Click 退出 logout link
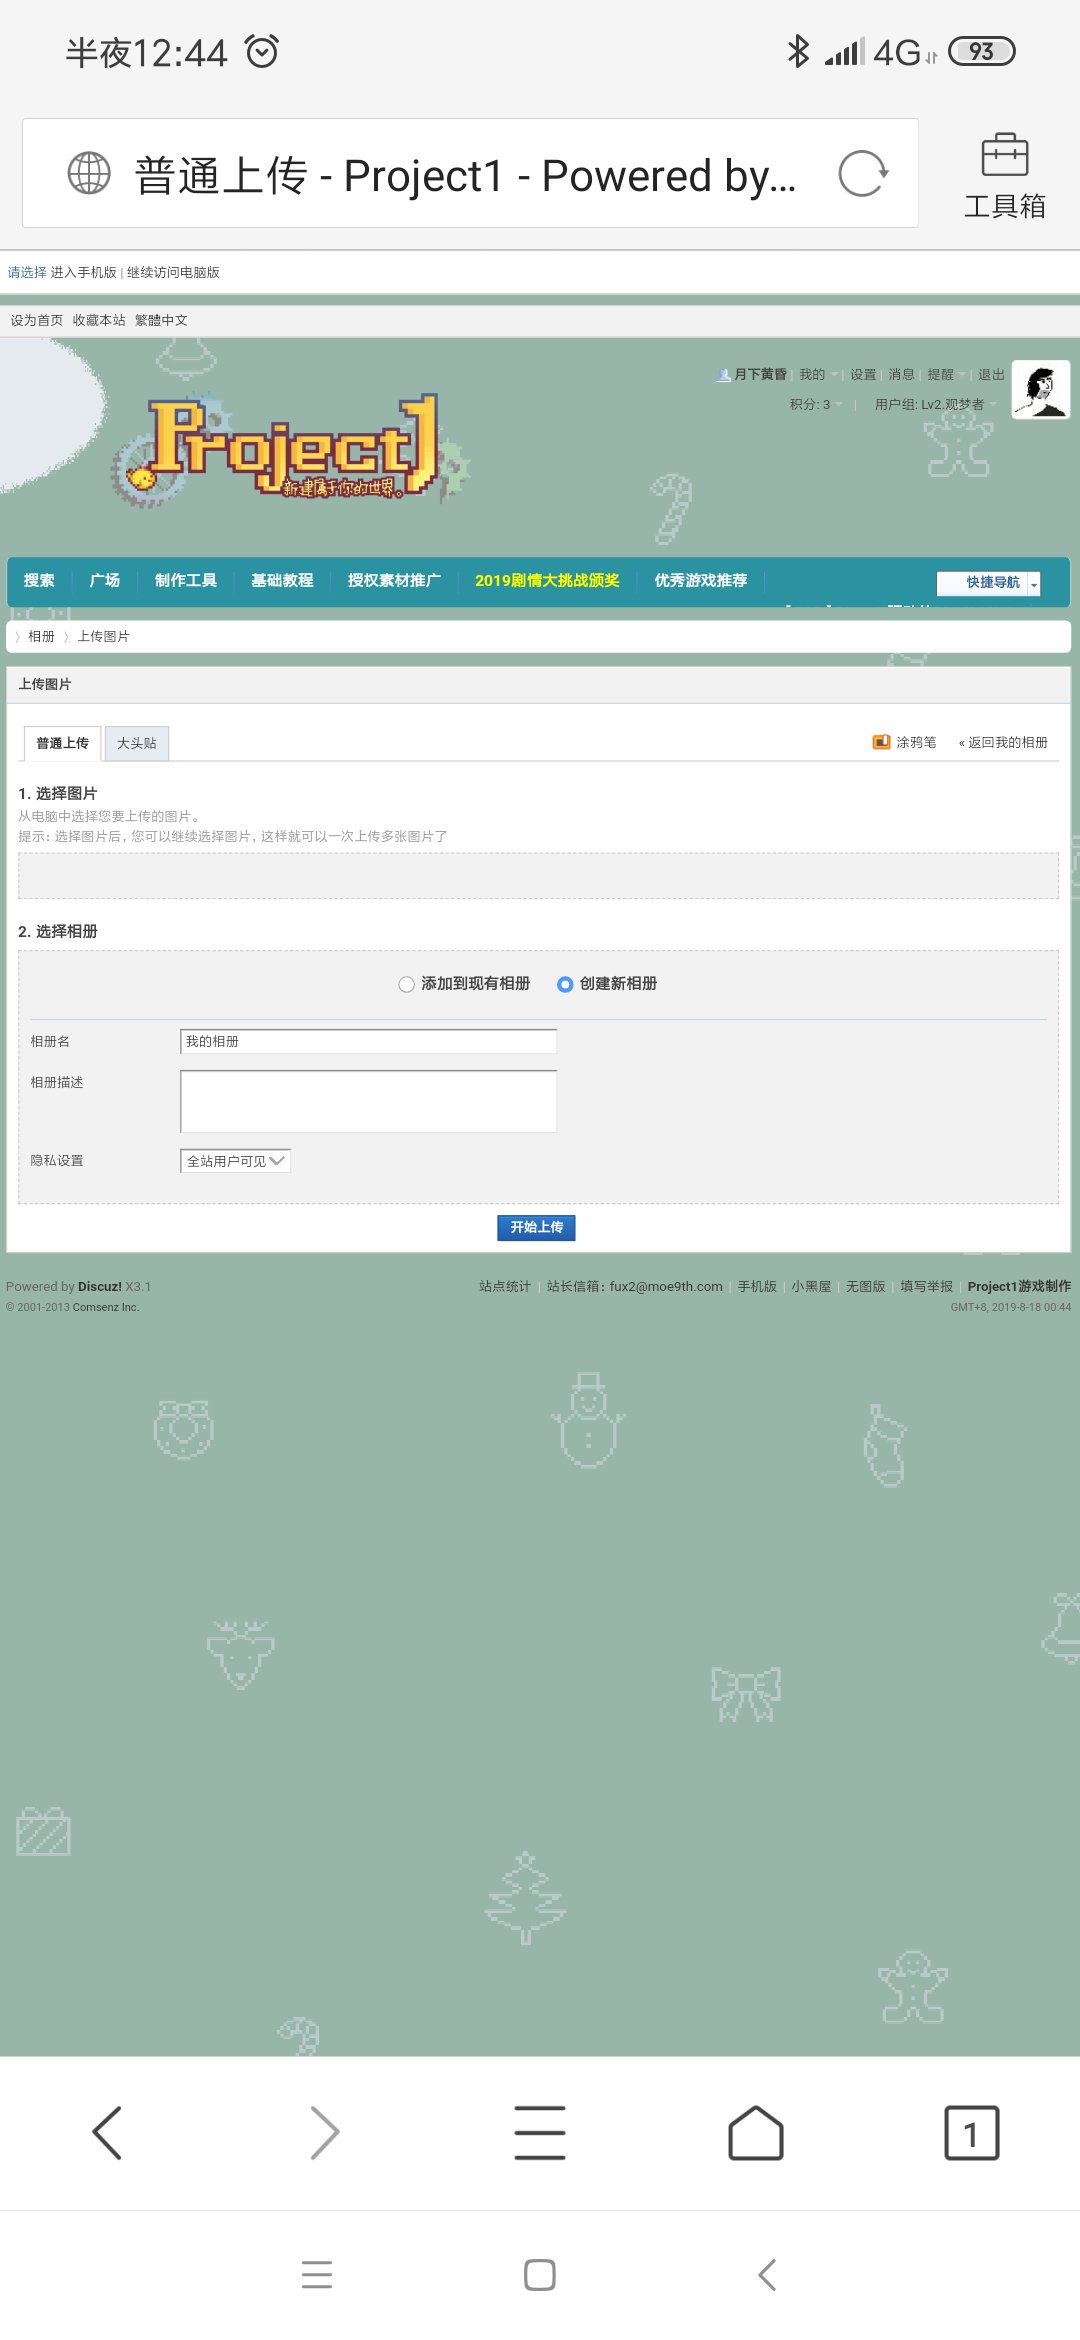The width and height of the screenshot is (1080, 2340). (991, 375)
